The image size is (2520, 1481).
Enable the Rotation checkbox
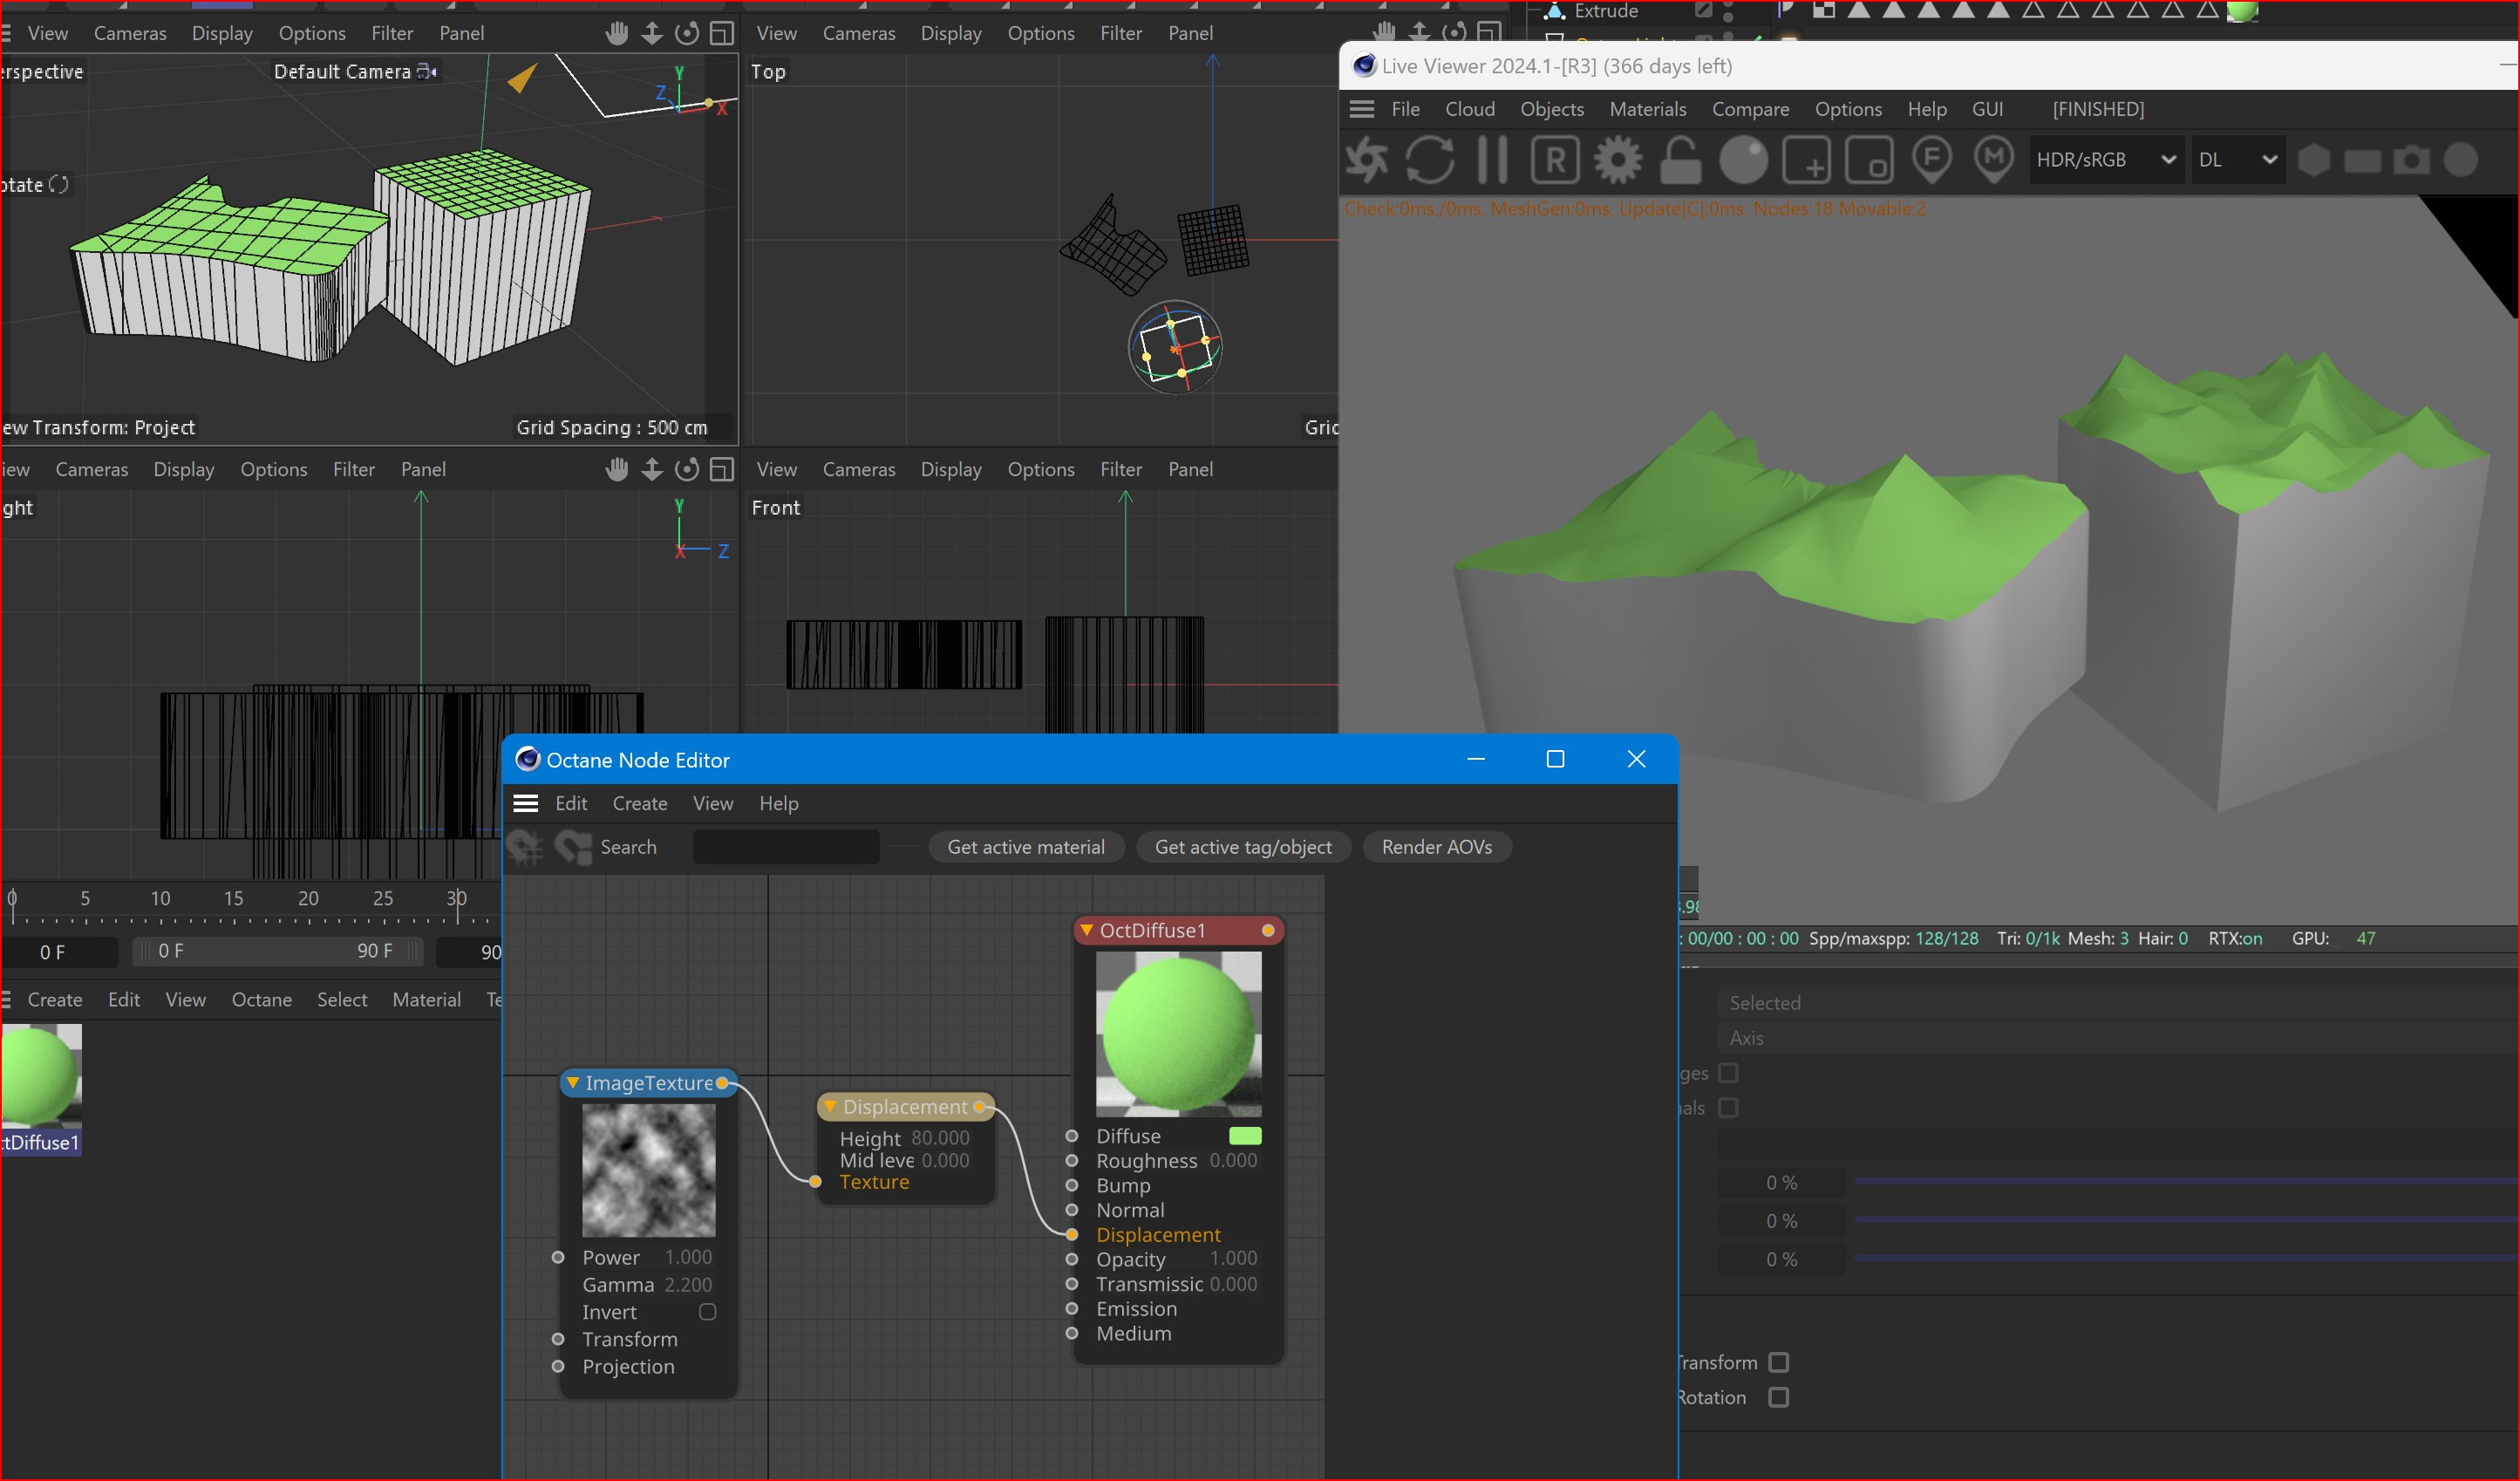coord(1778,1397)
